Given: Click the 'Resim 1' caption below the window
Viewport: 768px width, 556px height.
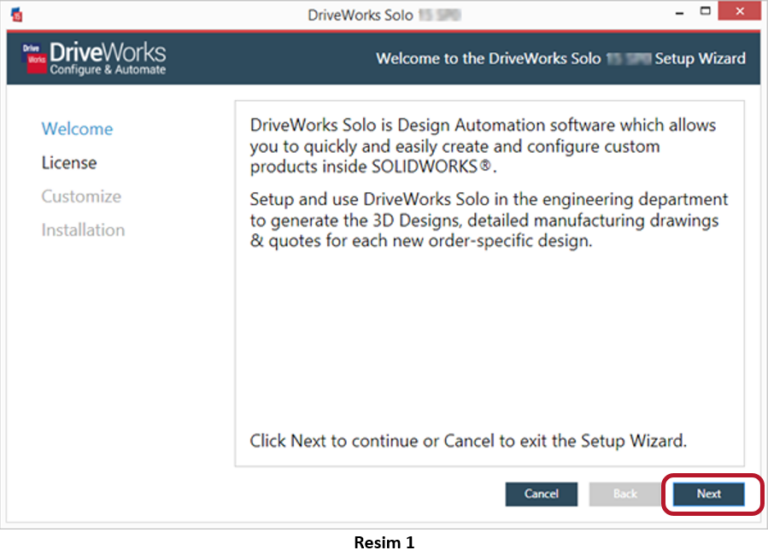Looking at the screenshot, I should coord(384,543).
